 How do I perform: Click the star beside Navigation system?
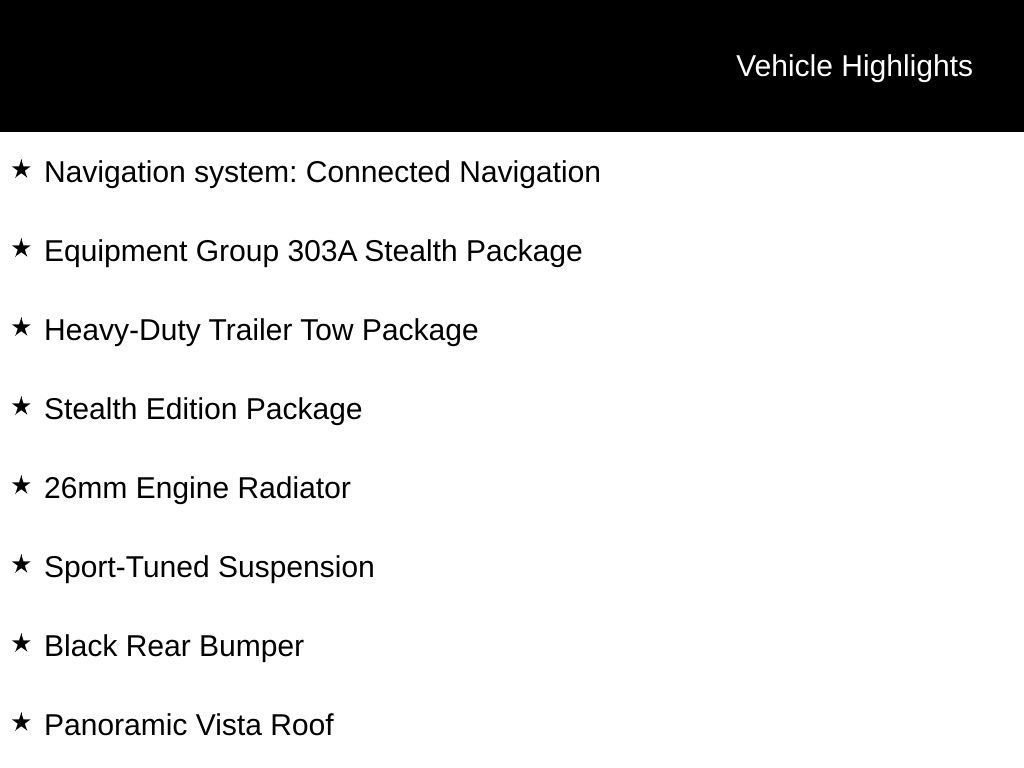click(x=21, y=170)
